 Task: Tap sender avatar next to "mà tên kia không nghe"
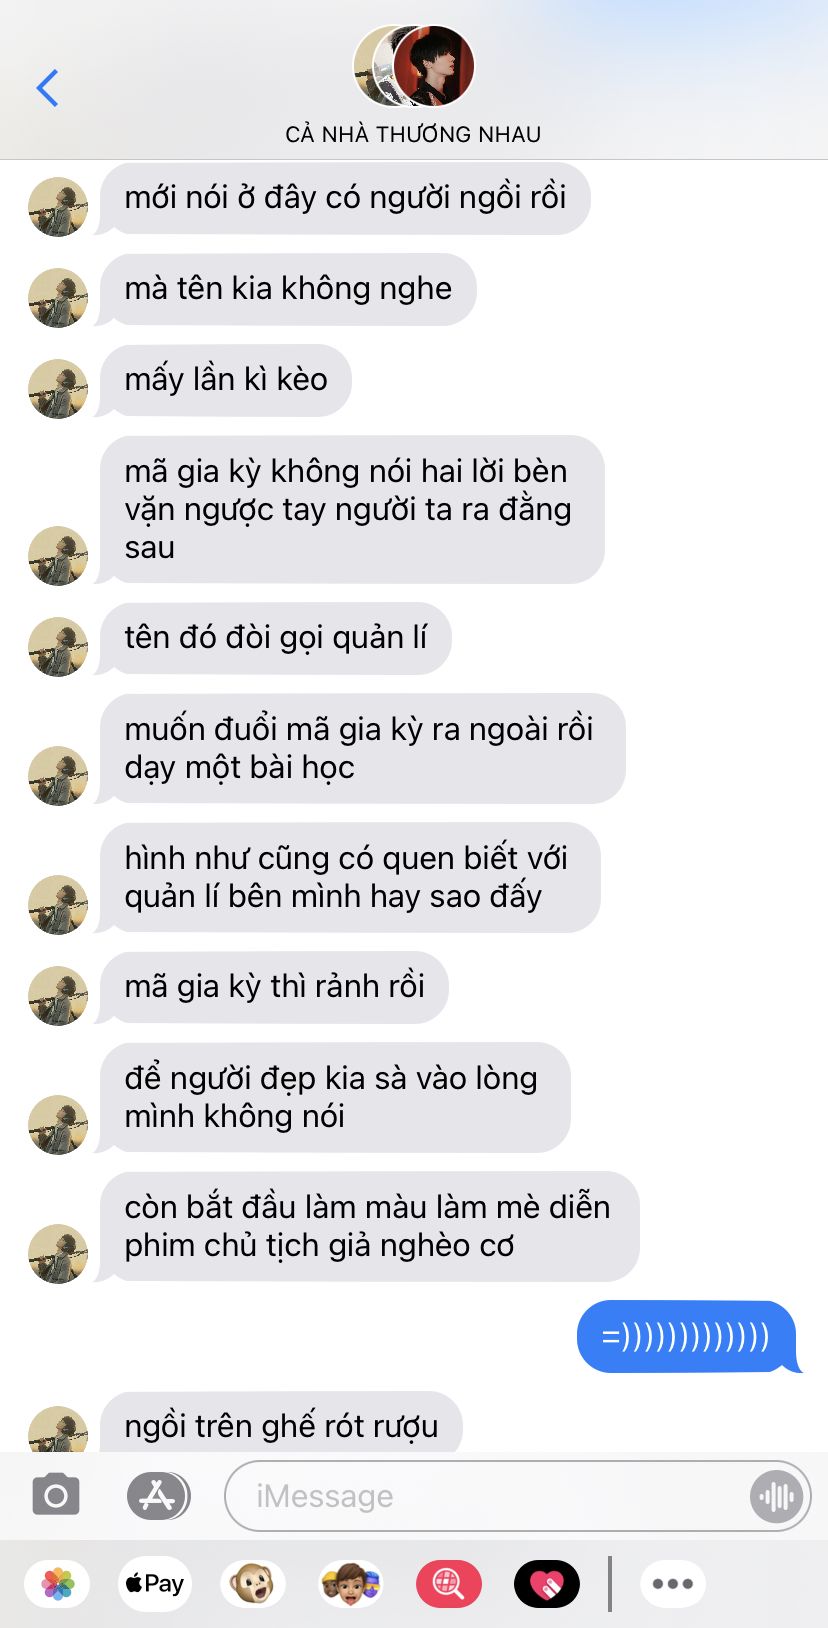pos(58,298)
